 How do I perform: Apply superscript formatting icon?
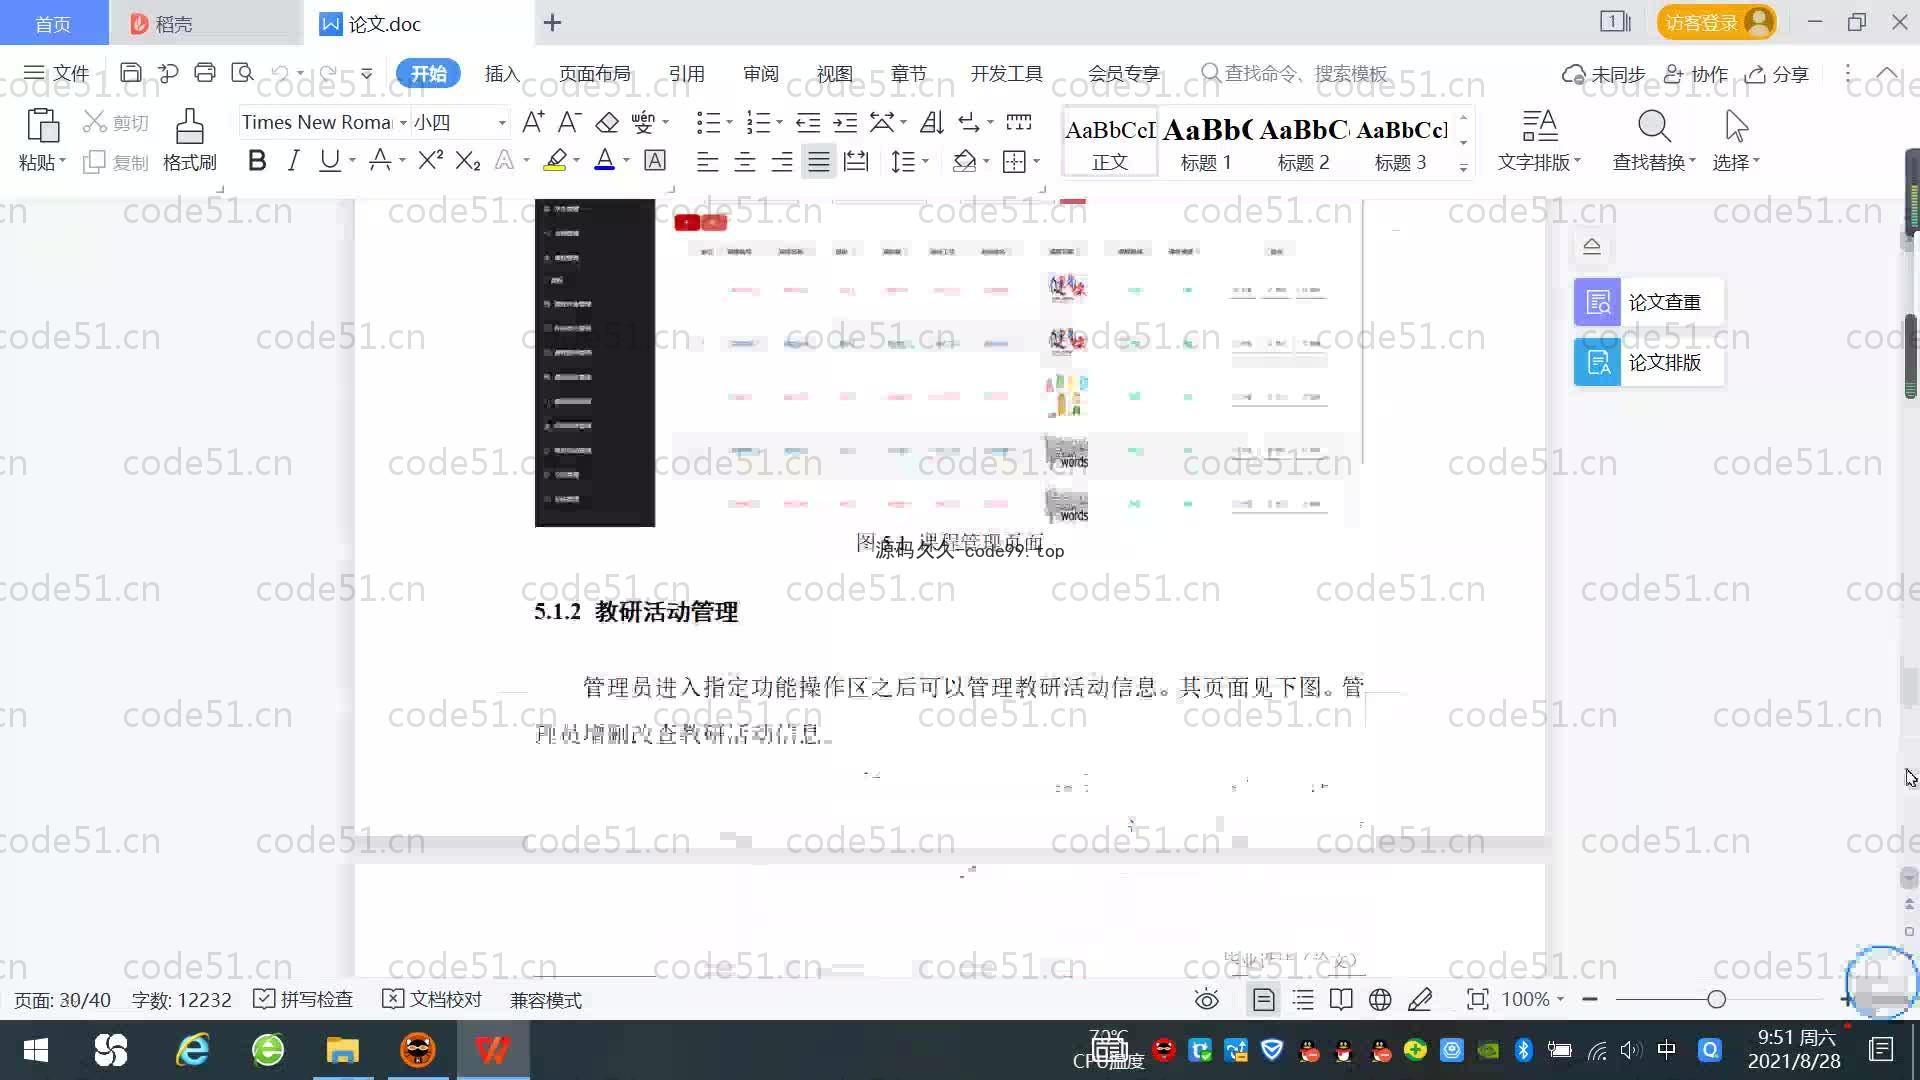(430, 161)
